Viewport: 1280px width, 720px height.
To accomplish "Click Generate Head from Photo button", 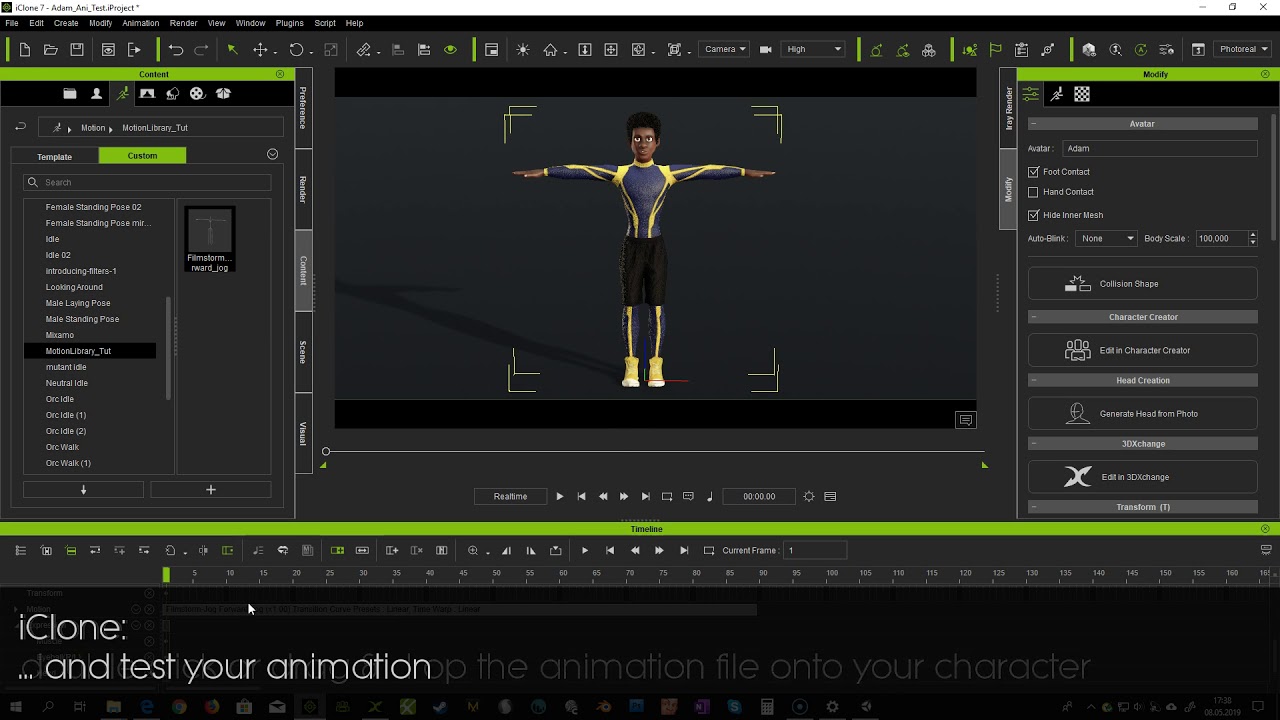I will pyautogui.click(x=1142, y=414).
